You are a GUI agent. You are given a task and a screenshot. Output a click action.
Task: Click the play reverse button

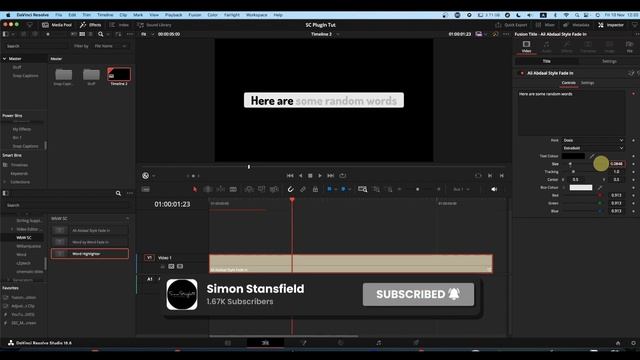300,176
